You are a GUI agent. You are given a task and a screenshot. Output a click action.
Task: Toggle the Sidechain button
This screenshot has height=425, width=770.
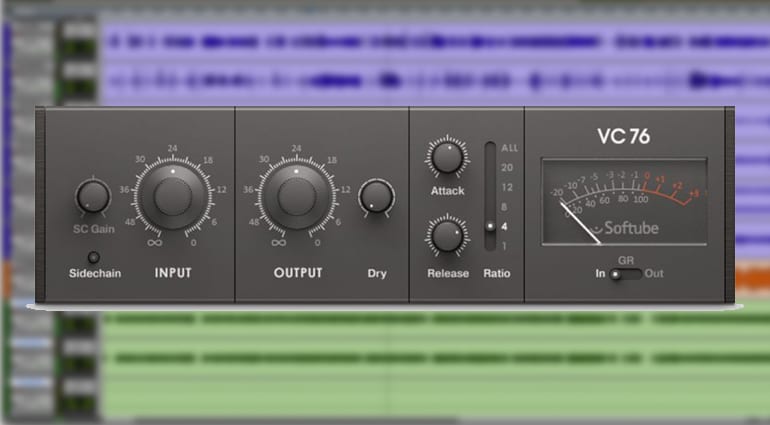pos(93,257)
